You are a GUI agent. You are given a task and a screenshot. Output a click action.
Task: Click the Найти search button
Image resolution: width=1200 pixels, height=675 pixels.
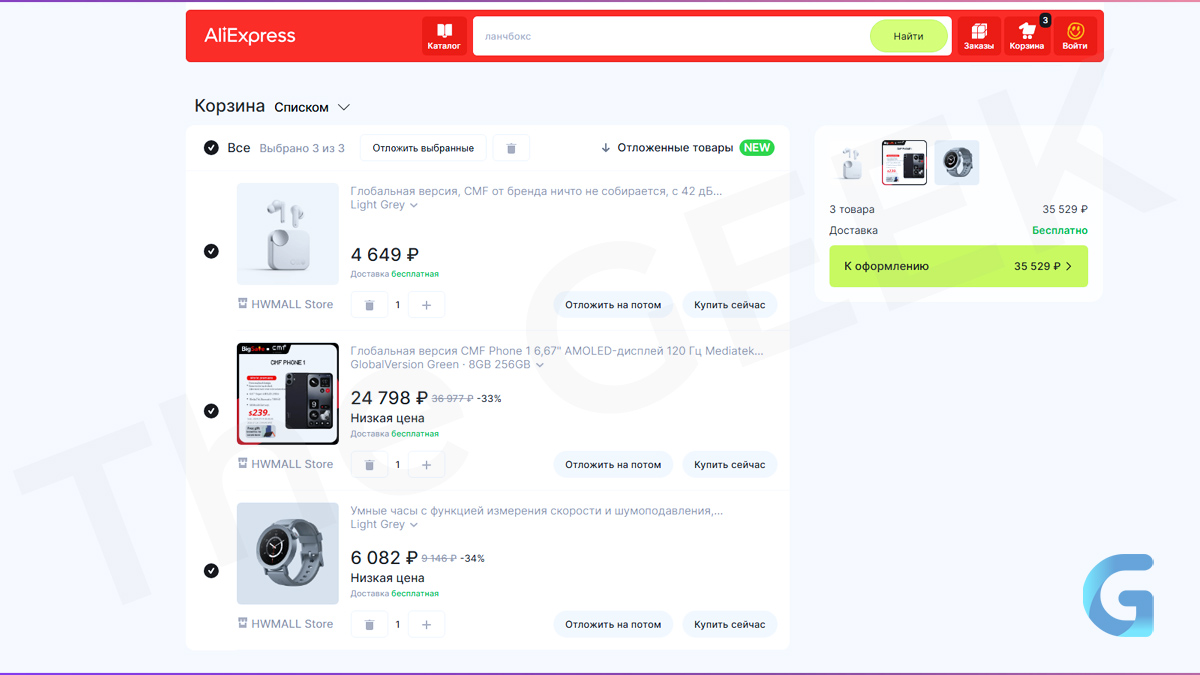point(908,36)
